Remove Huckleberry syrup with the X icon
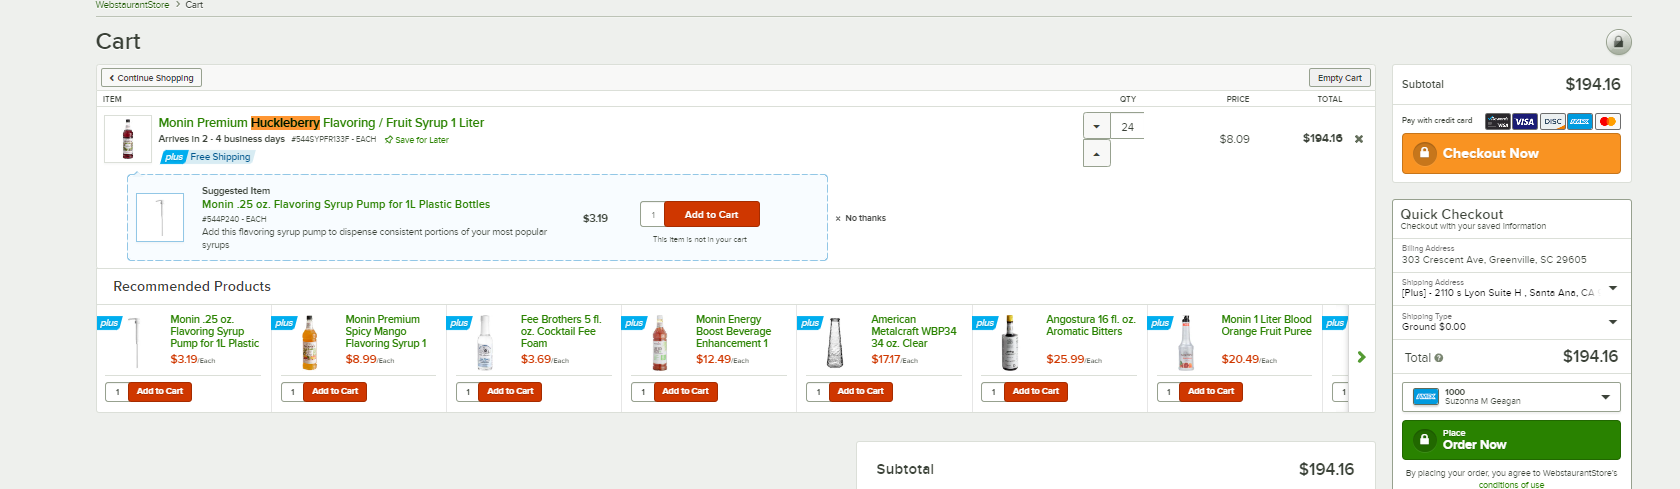1680x489 pixels. (1359, 139)
